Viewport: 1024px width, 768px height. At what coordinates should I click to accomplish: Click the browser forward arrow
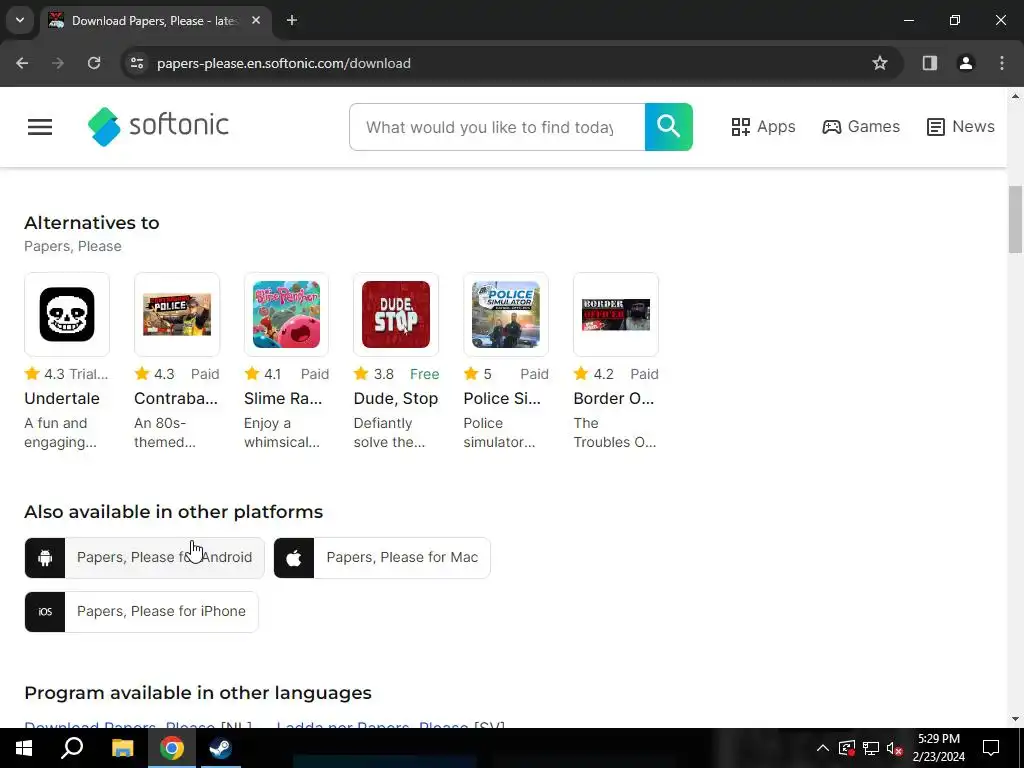pos(58,63)
